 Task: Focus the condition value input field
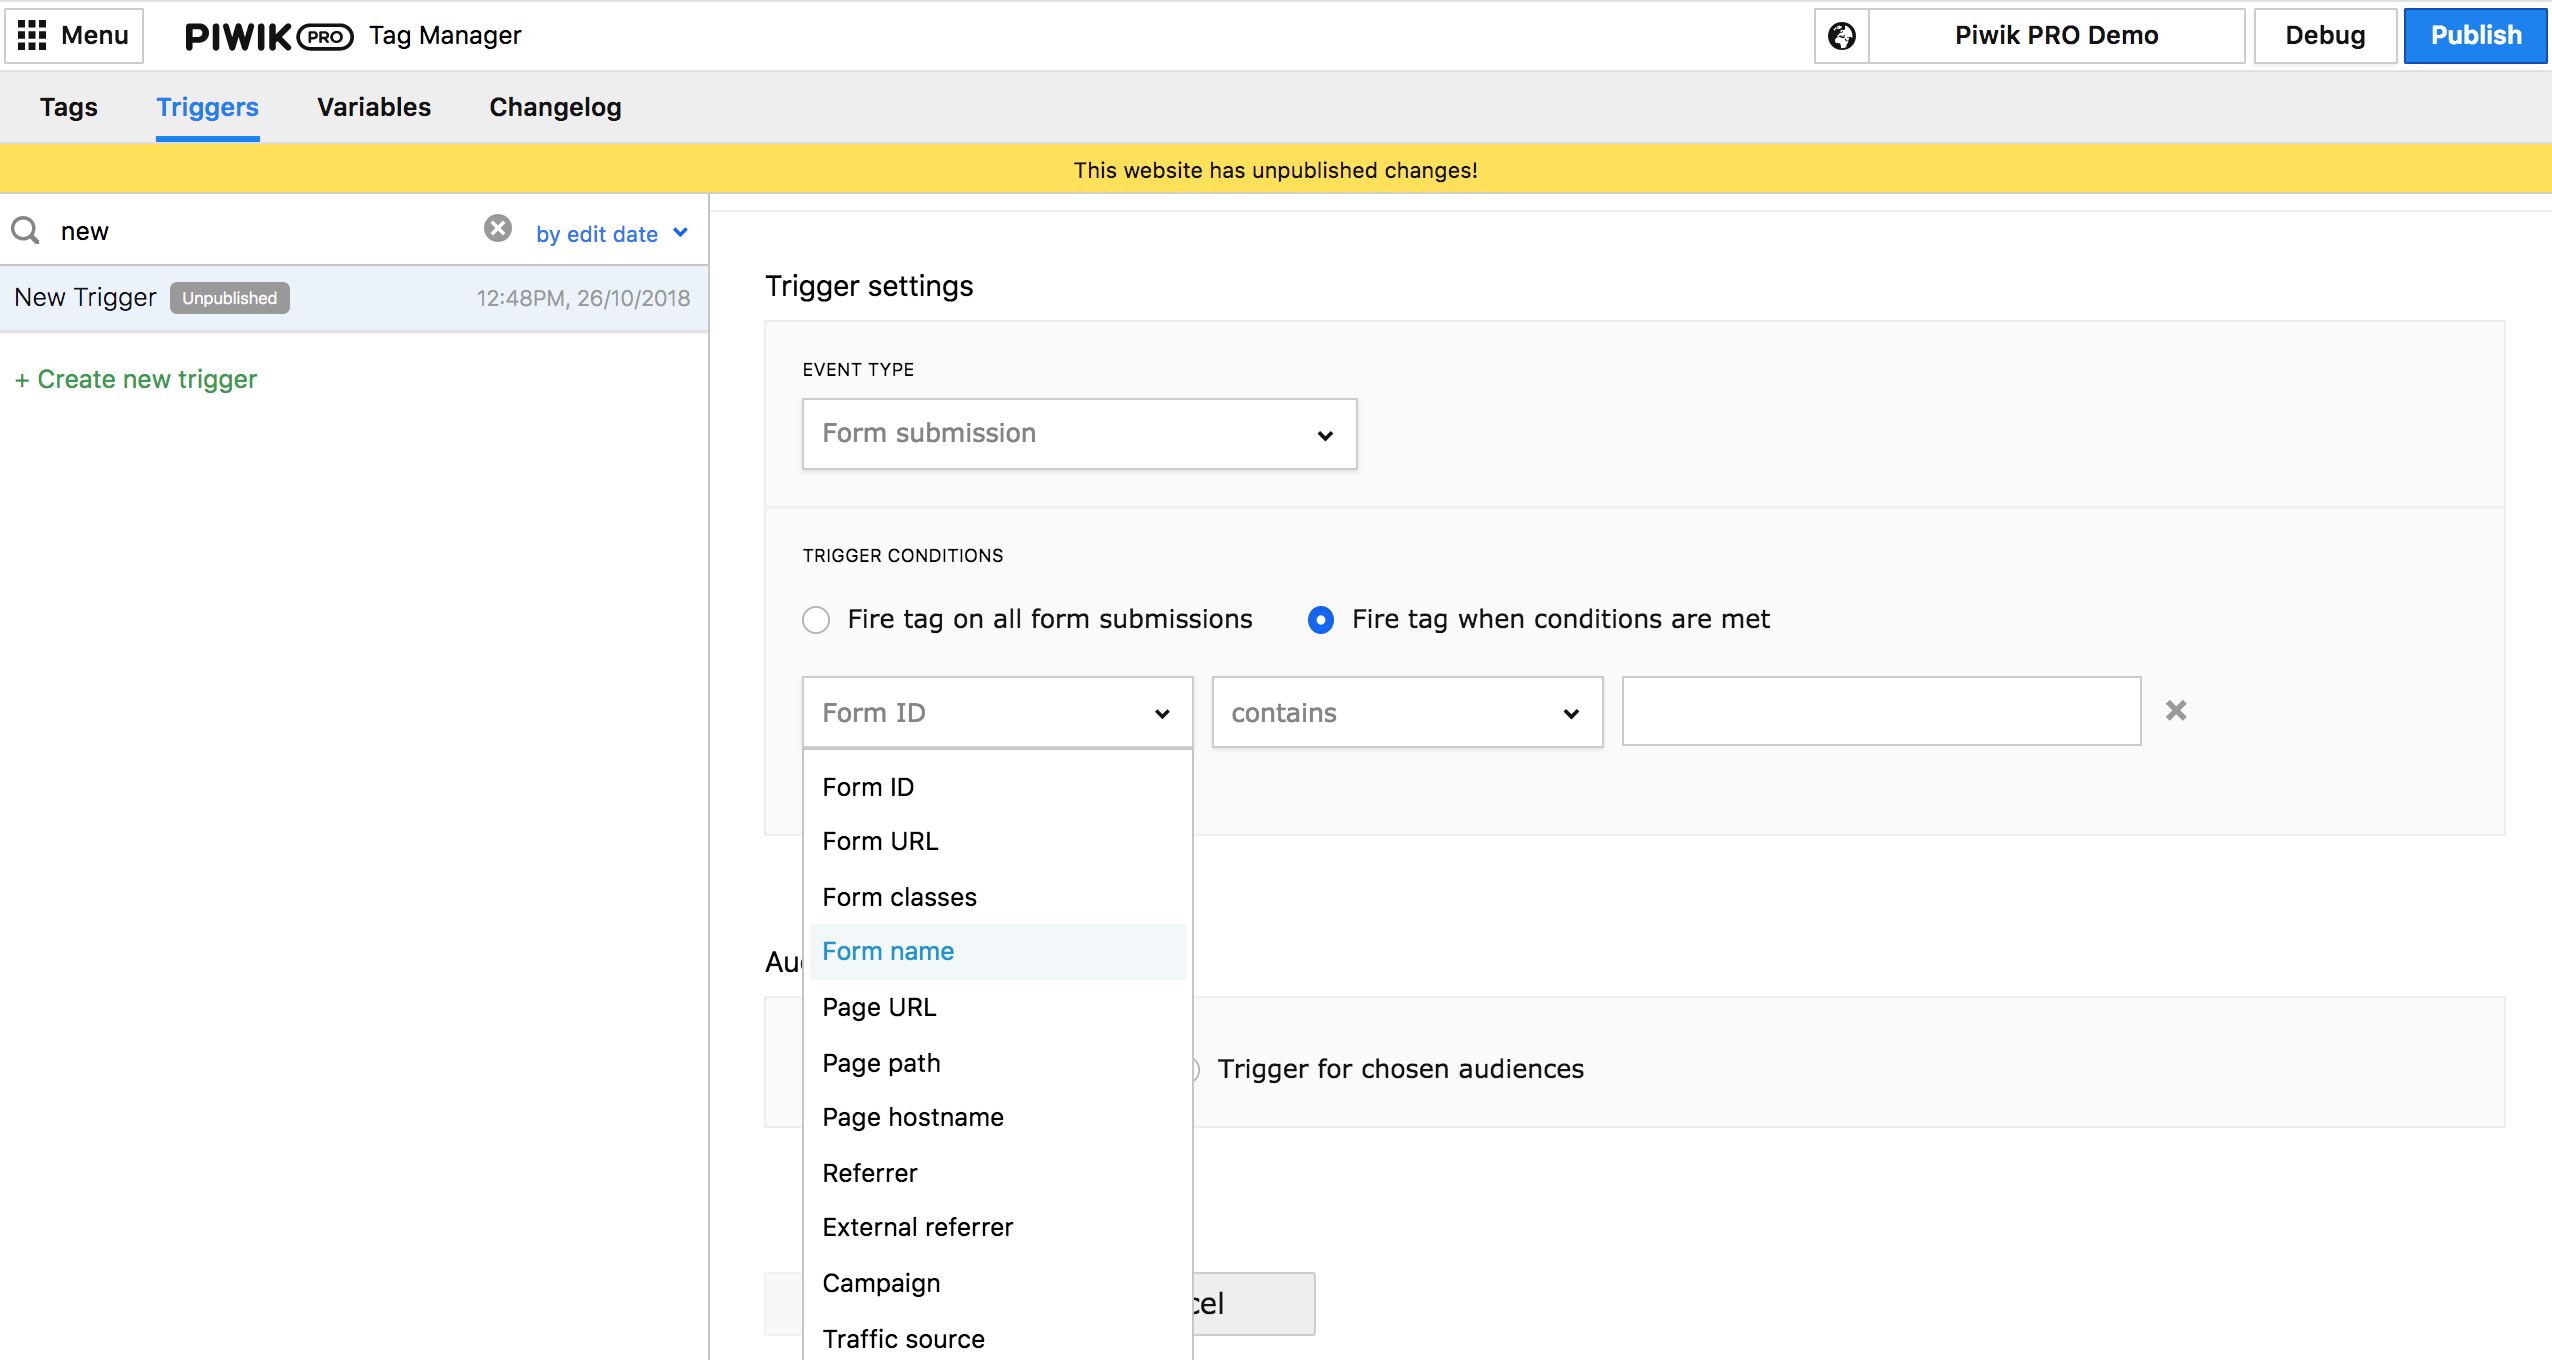click(x=1881, y=711)
